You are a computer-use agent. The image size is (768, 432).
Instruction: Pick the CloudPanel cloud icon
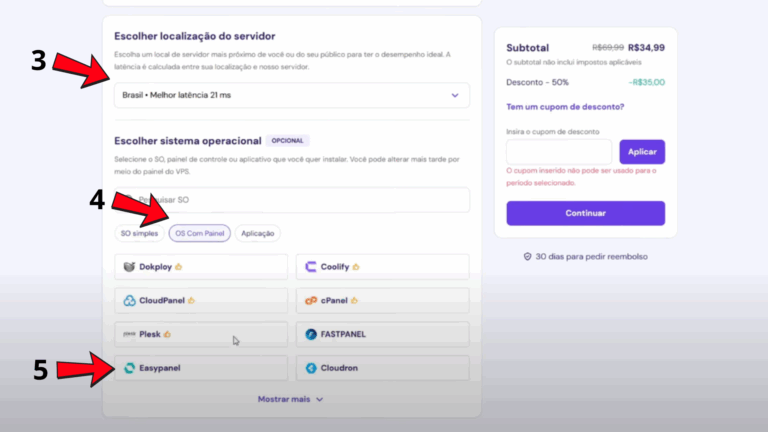(130, 300)
